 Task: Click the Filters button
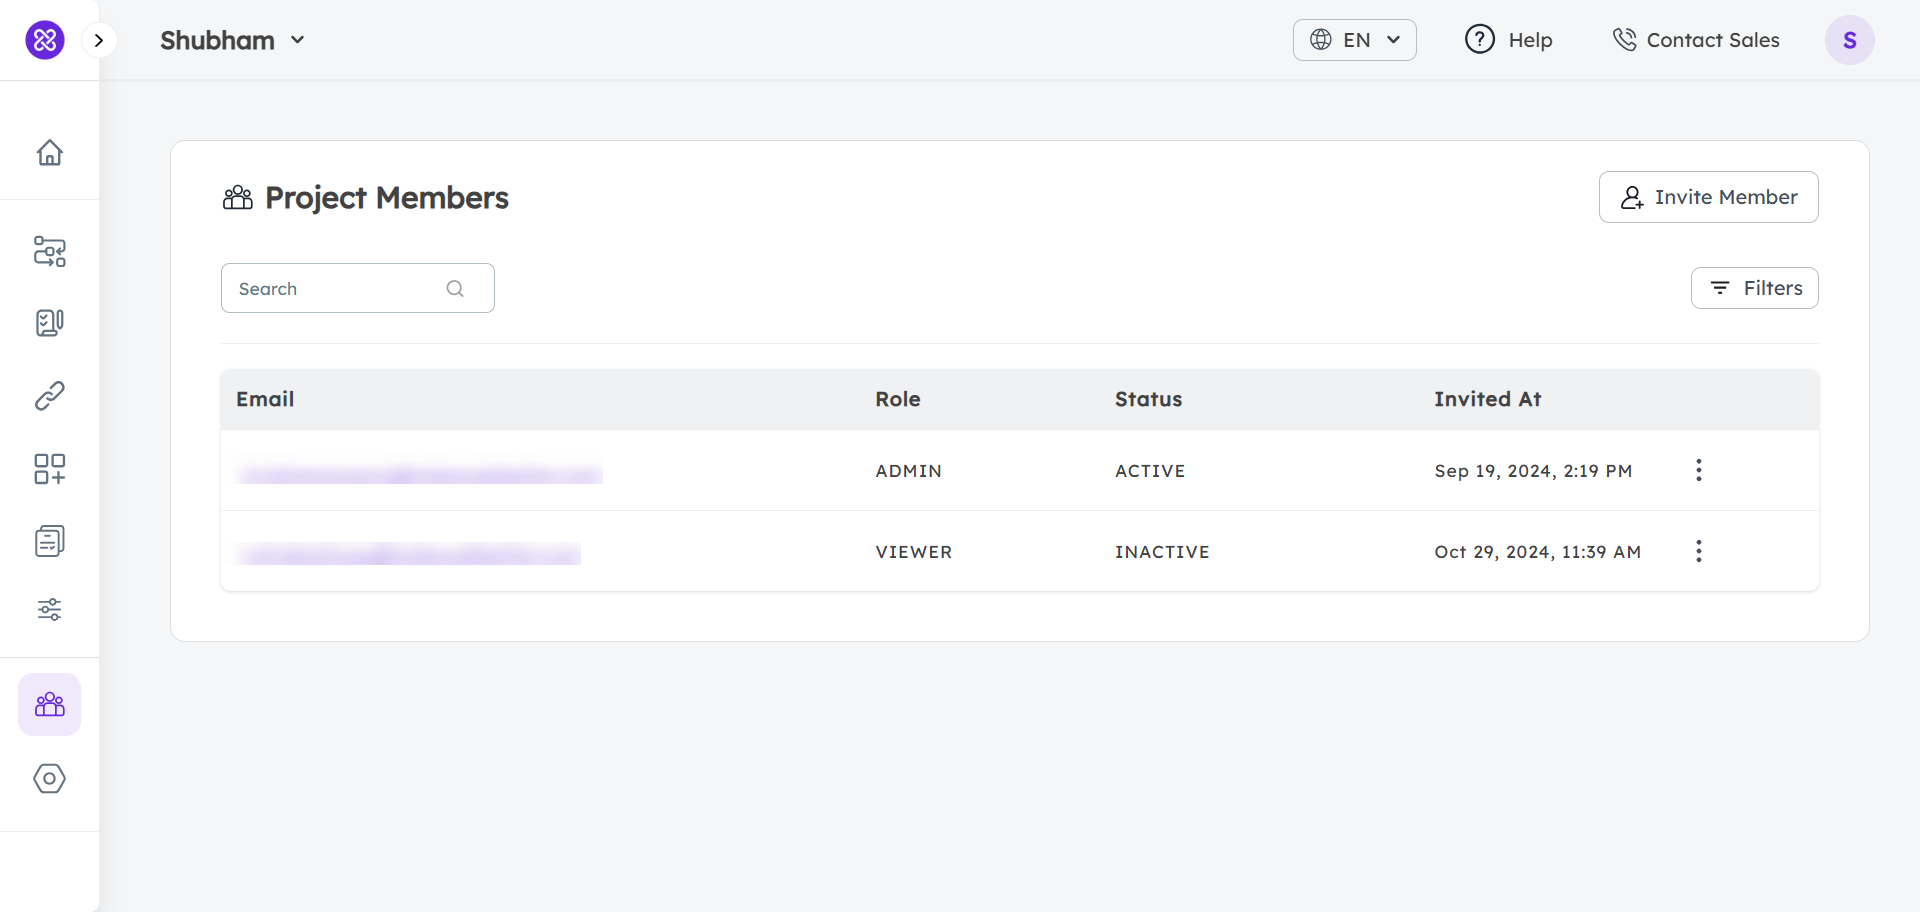click(x=1754, y=288)
